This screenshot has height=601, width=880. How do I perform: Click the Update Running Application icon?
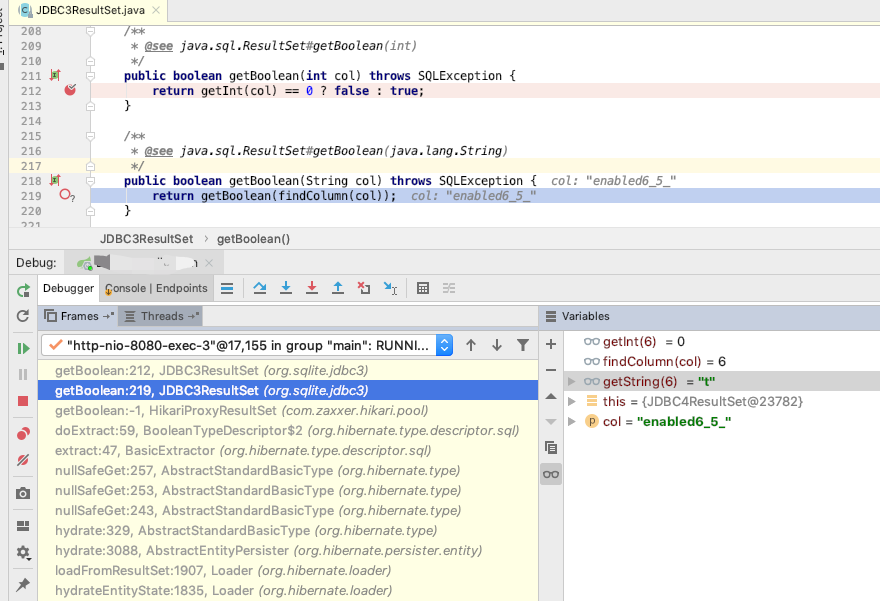coord(23,316)
